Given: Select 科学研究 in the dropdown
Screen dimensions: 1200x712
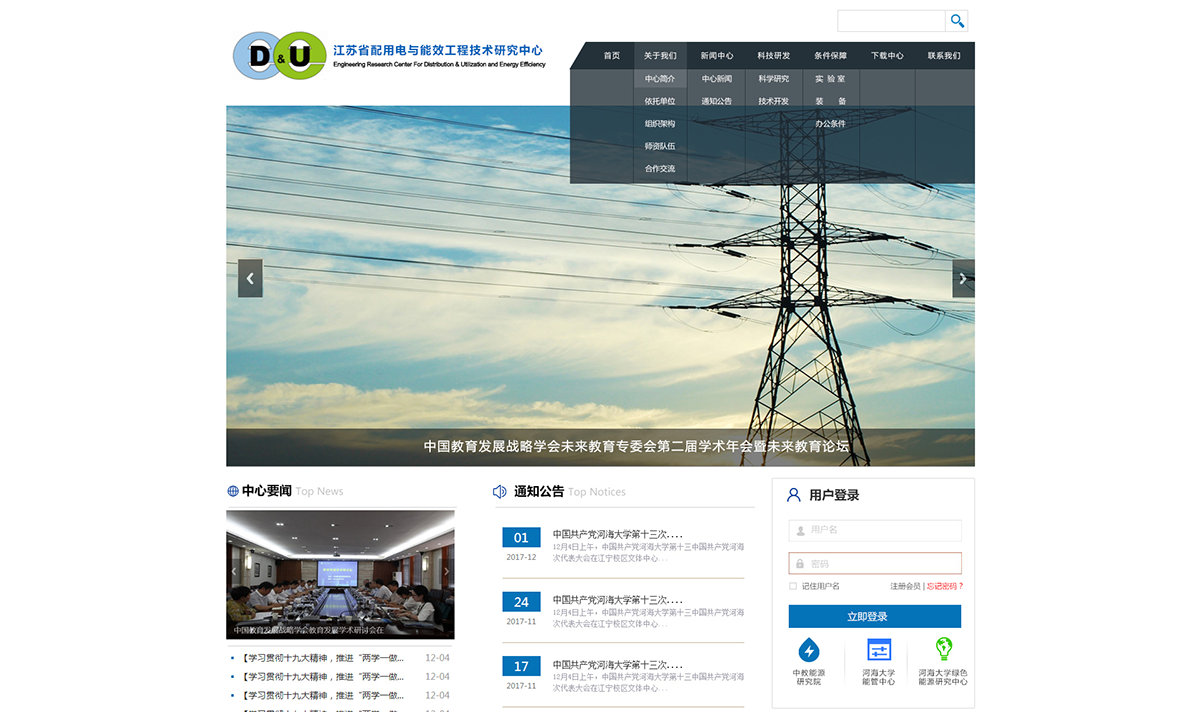Looking at the screenshot, I should coord(774,79).
